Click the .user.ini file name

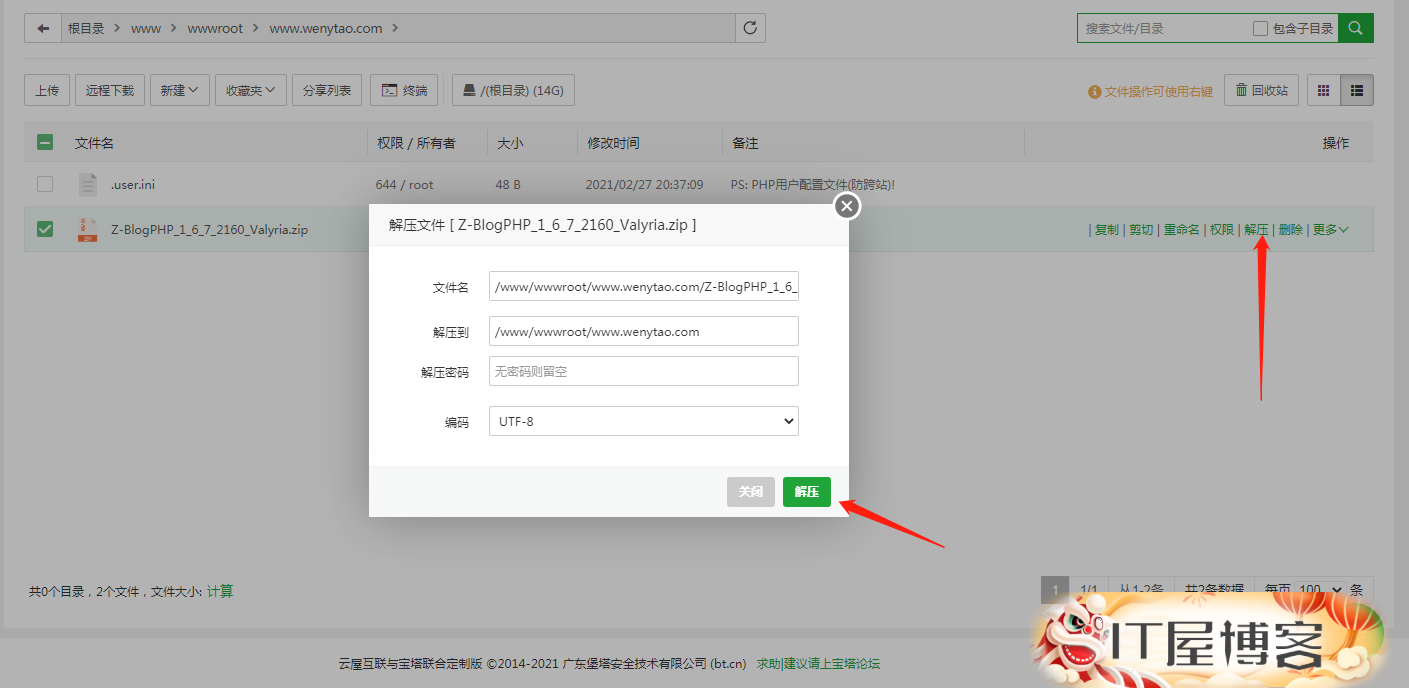pyautogui.click(x=132, y=184)
